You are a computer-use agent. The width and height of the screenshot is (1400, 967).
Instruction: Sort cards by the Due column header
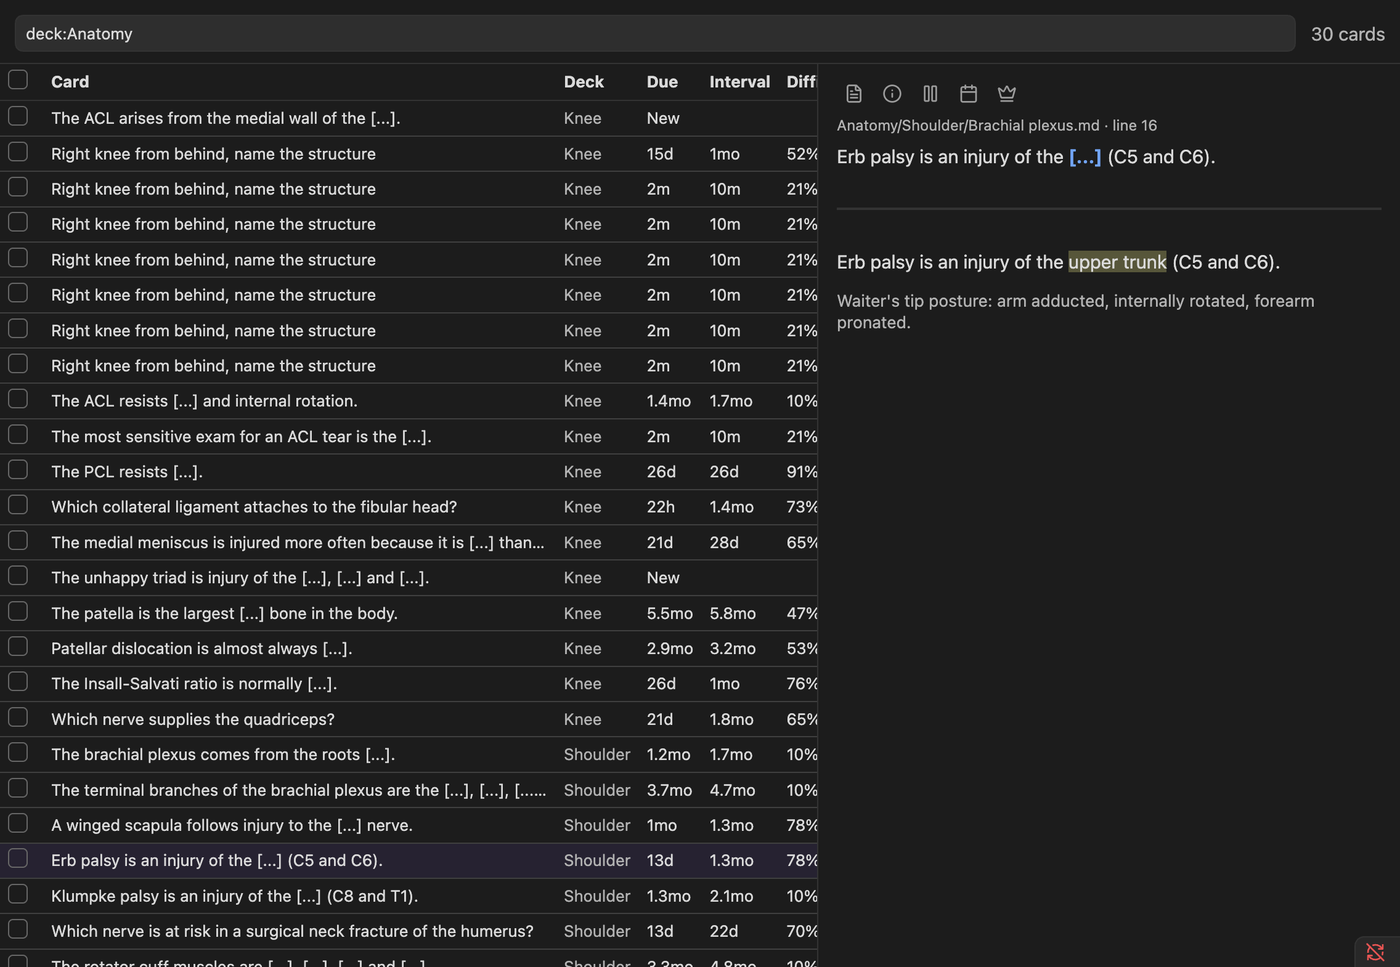click(x=662, y=82)
